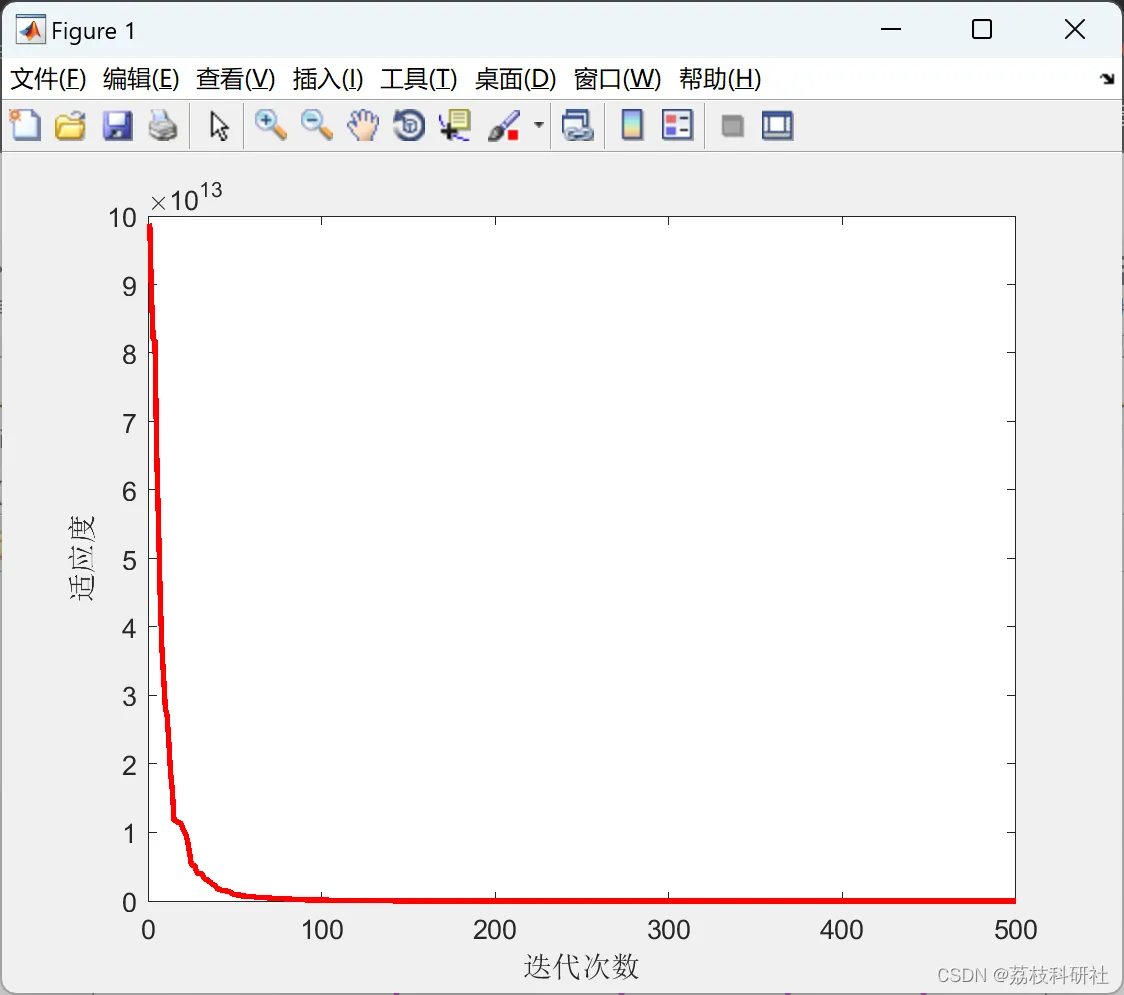
Task: Click the Figure 1 window title text
Action: (x=93, y=31)
